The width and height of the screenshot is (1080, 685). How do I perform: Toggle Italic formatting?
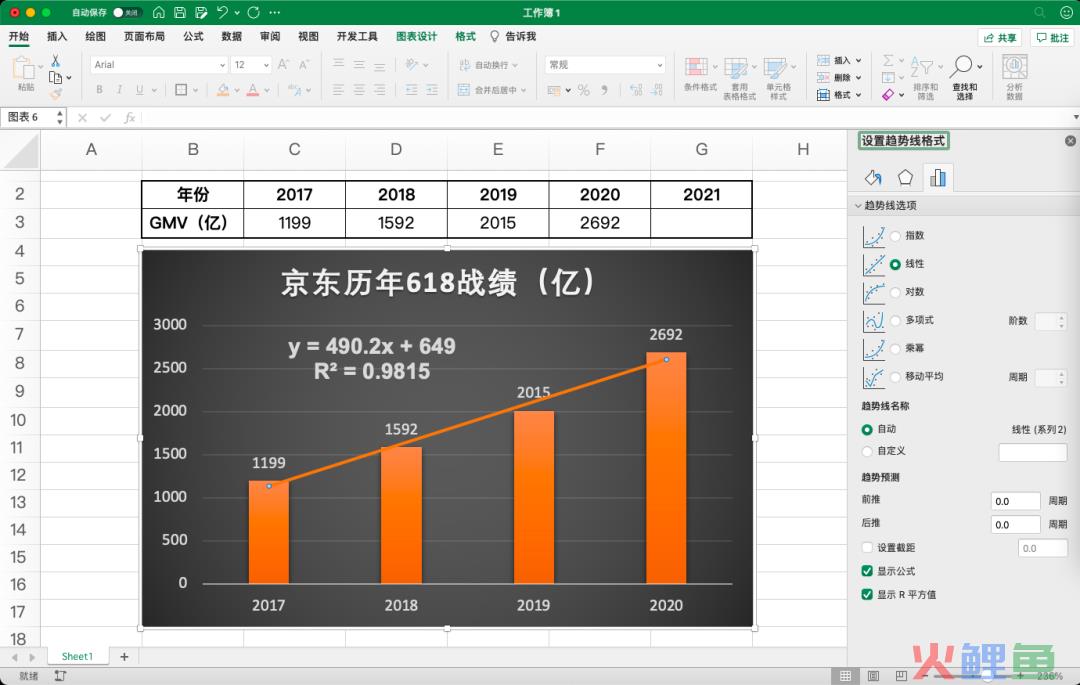[x=119, y=89]
